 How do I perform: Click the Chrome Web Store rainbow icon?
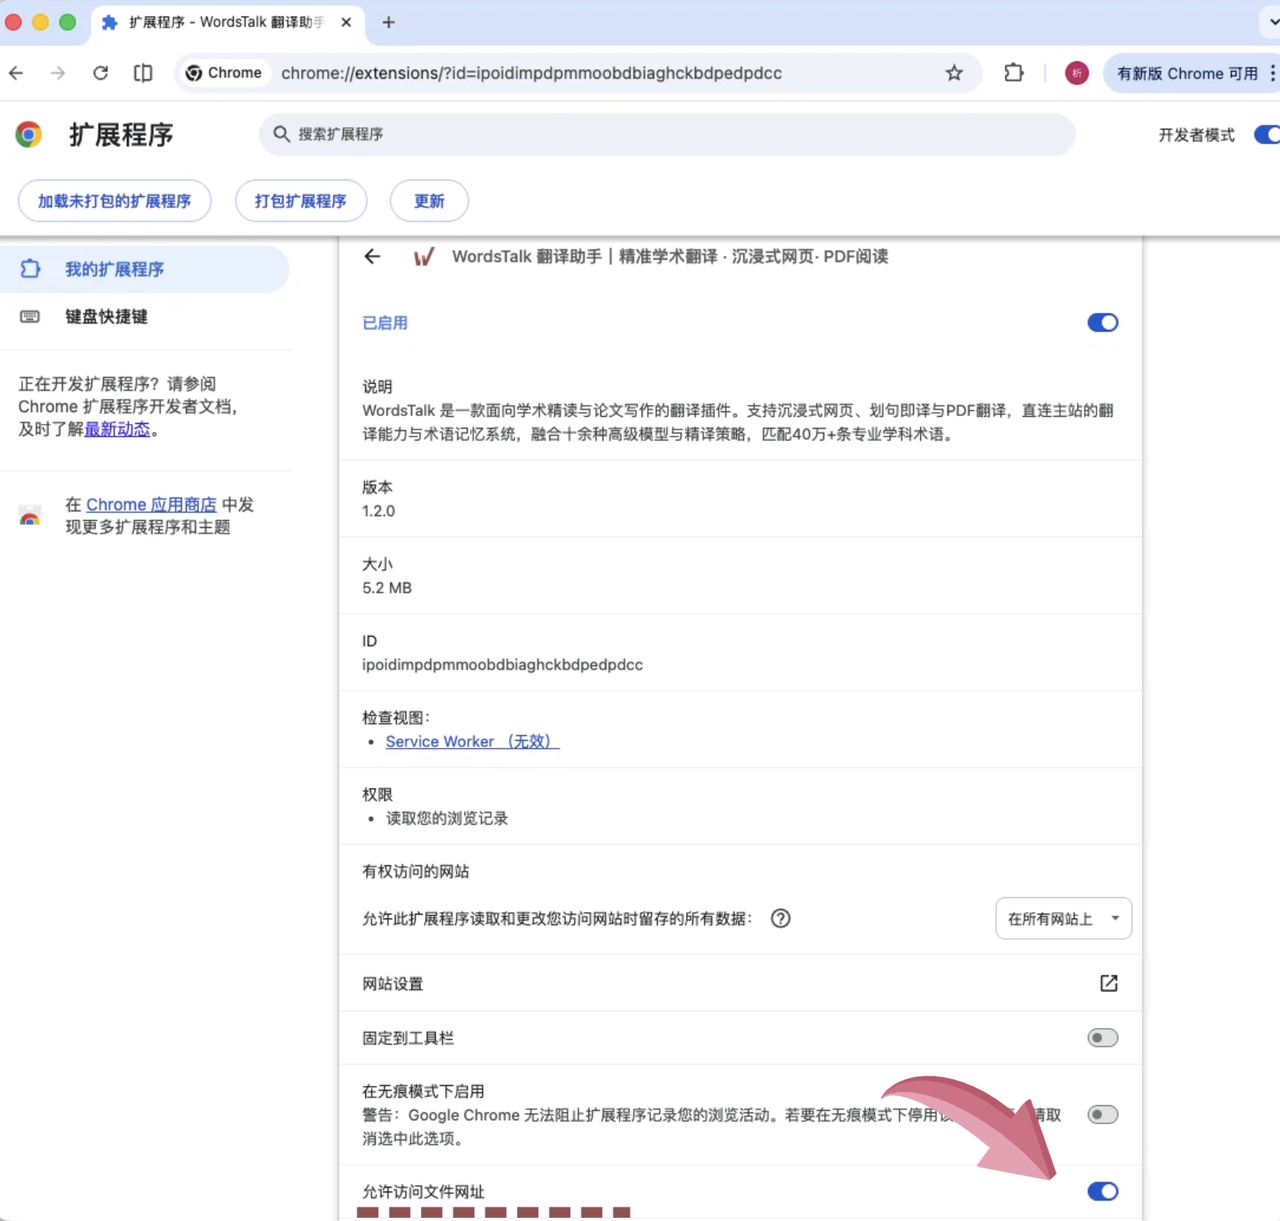tap(30, 516)
